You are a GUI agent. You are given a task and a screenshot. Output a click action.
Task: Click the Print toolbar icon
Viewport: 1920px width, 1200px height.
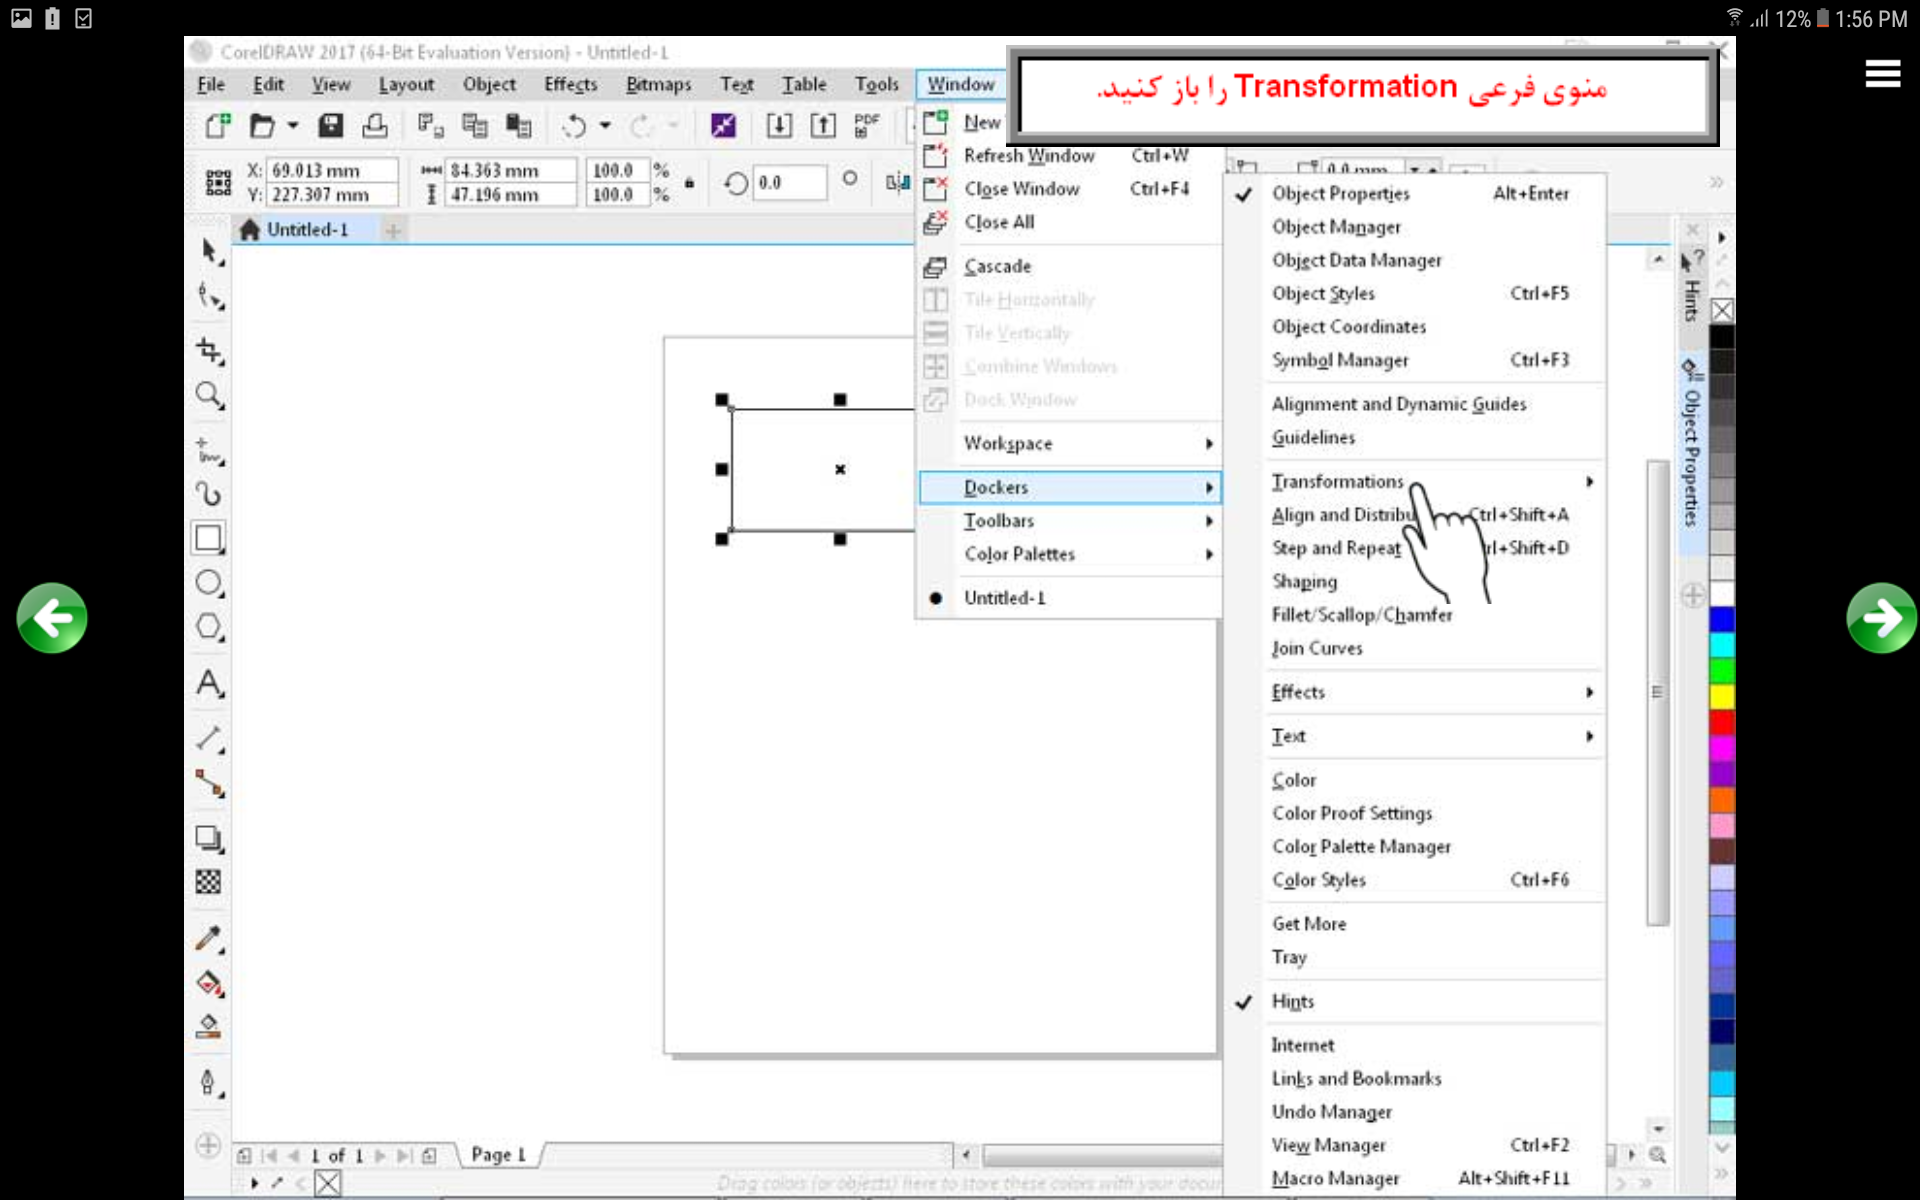tap(375, 126)
